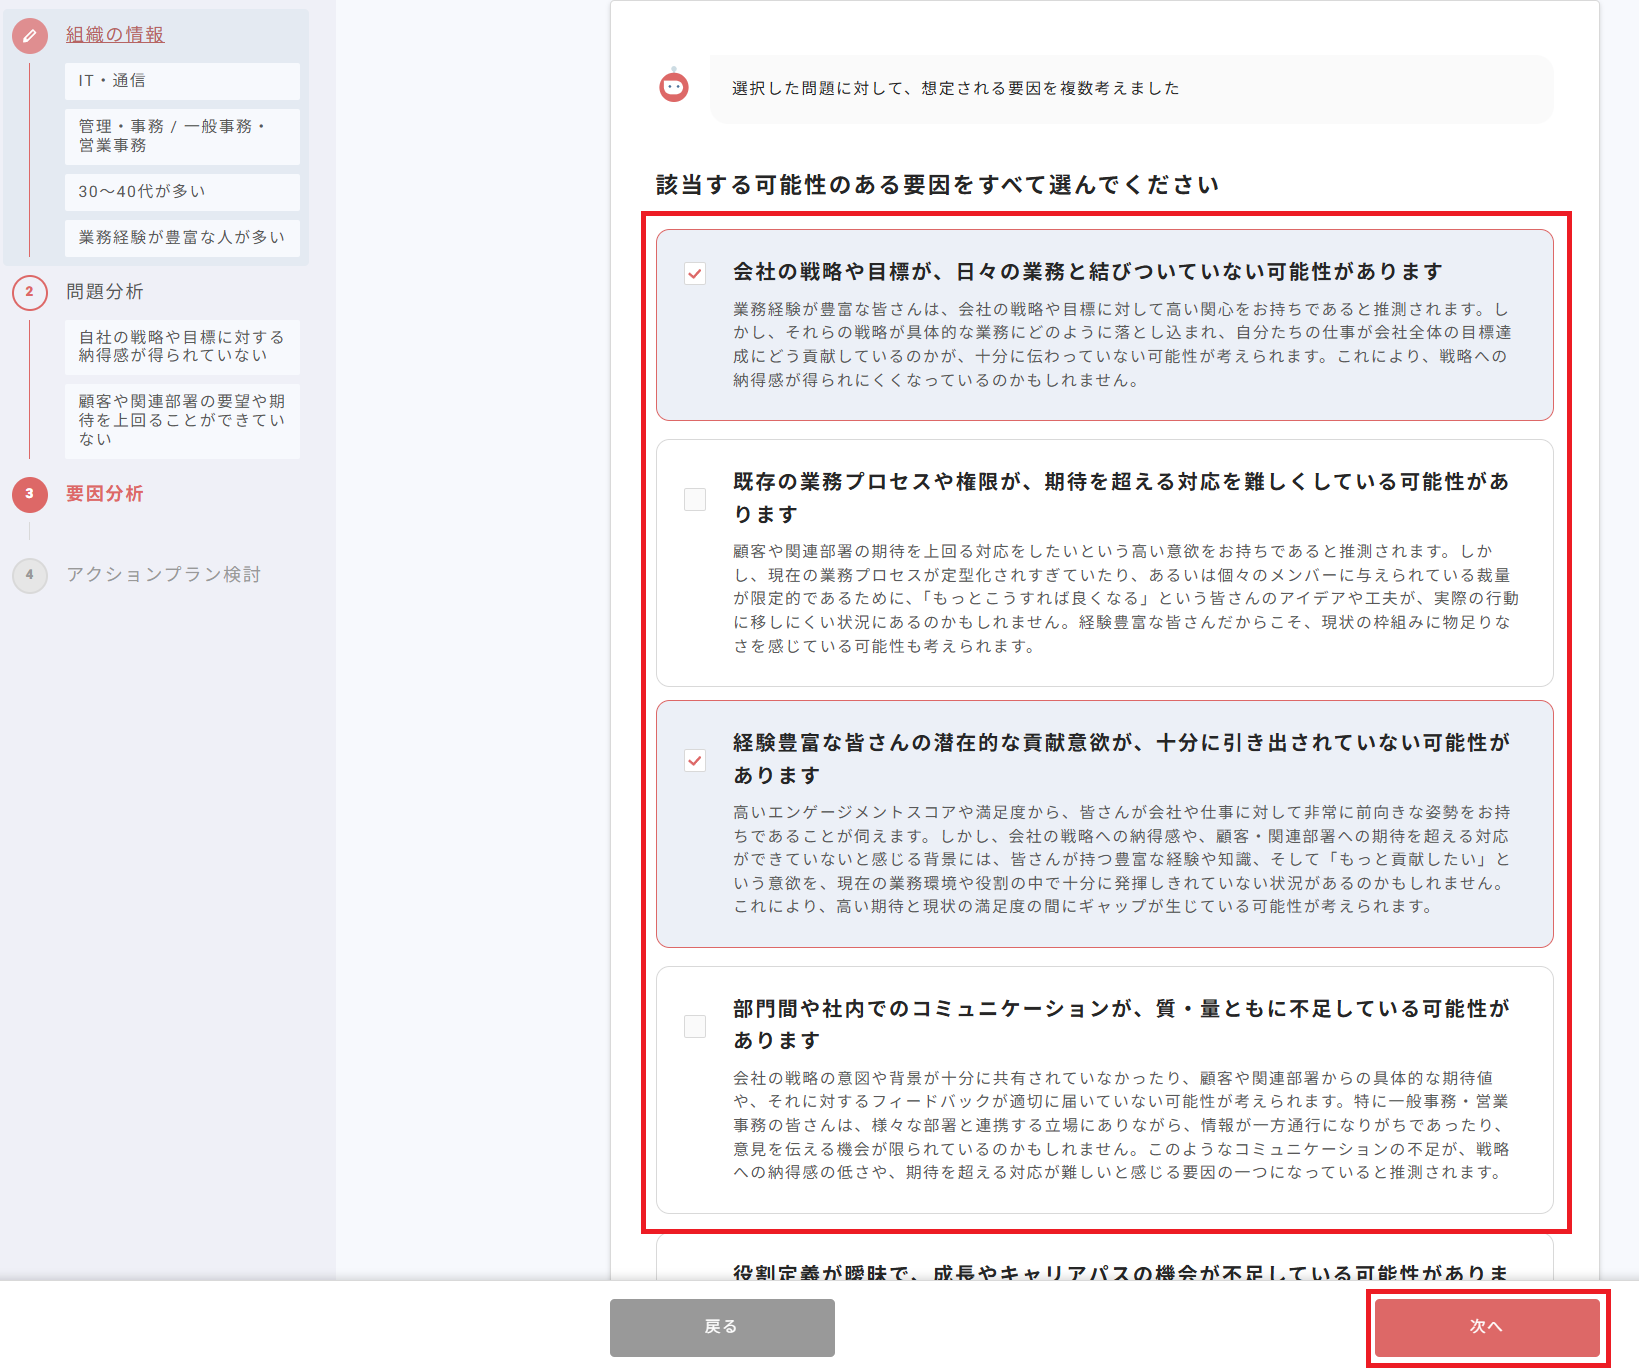Open the 組織の情報 link
Image resolution: width=1639 pixels, height=1369 pixels.
[x=115, y=35]
